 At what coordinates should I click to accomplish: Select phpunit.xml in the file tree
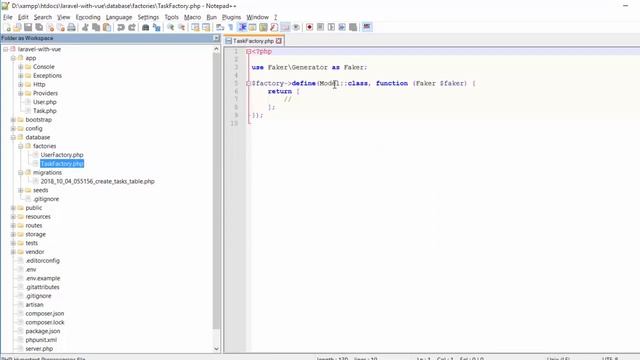pyautogui.click(x=41, y=340)
